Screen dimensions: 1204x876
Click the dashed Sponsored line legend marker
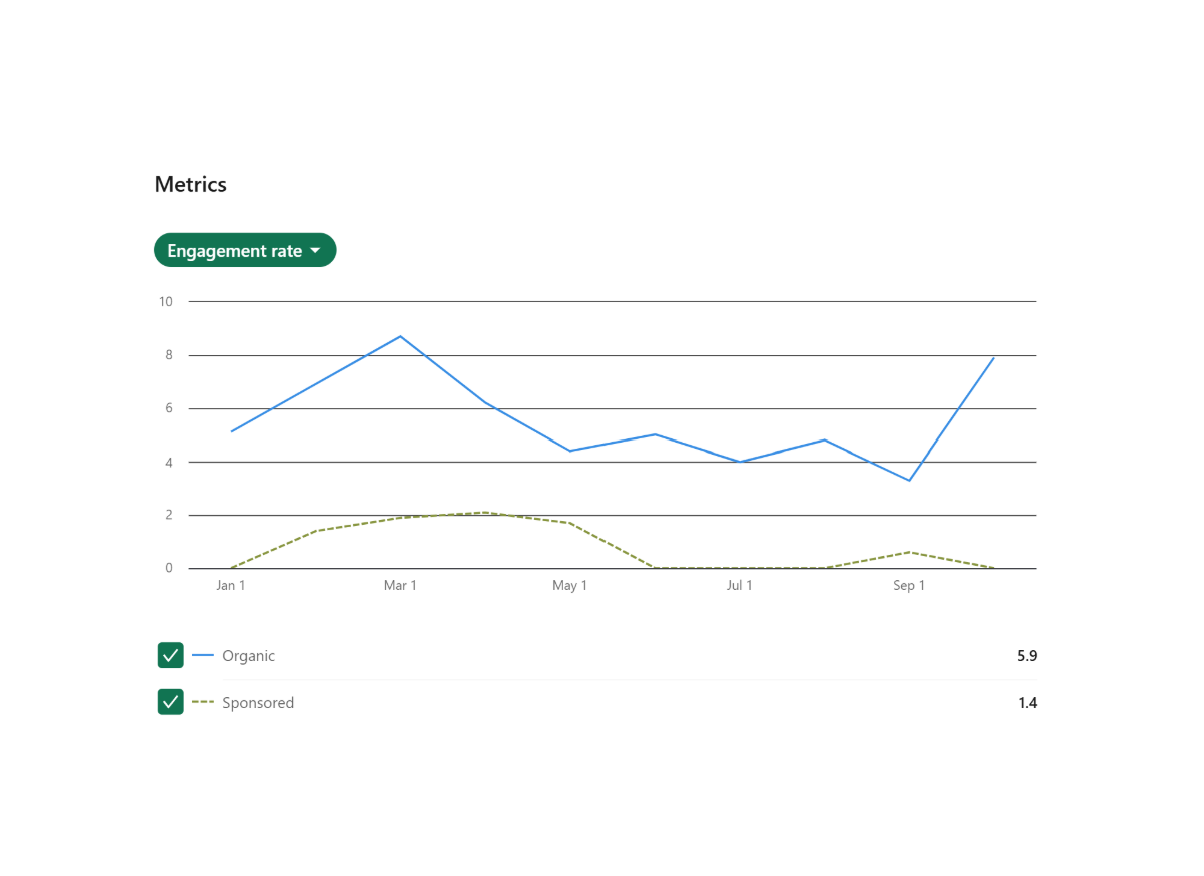(x=203, y=702)
